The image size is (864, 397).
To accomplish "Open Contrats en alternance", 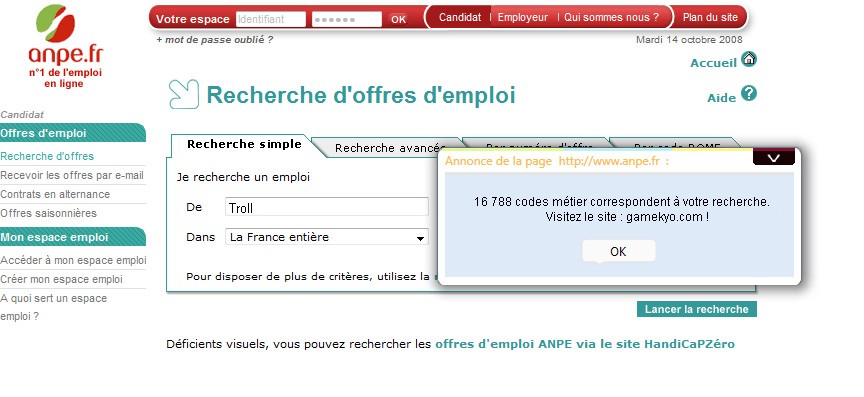I will pos(55,194).
